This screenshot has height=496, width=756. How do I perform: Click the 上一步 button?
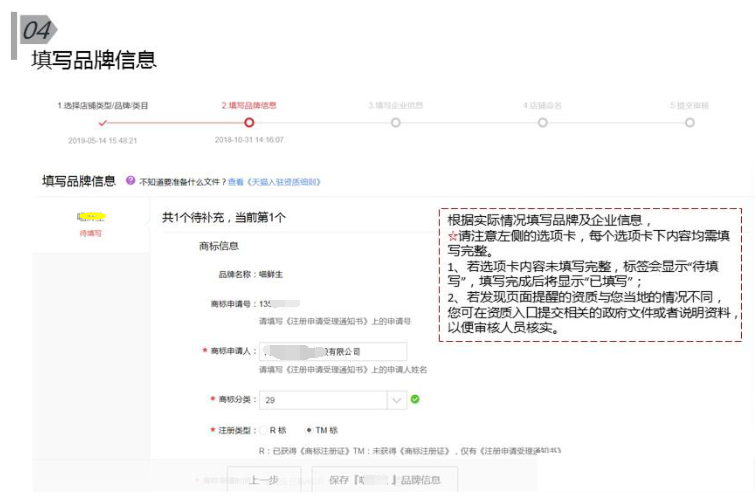click(264, 480)
